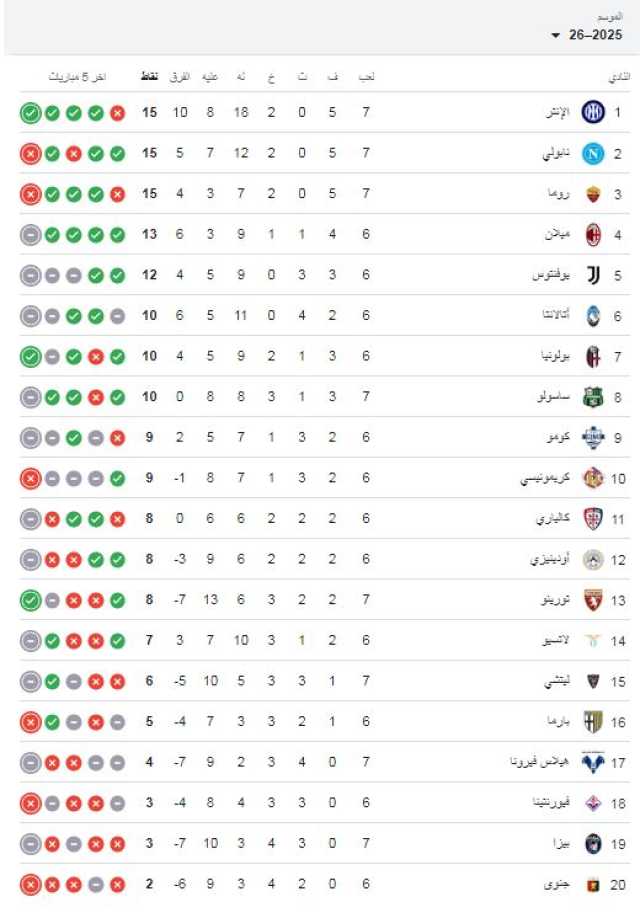
Task: Click the Inter club crest
Action: point(593,113)
